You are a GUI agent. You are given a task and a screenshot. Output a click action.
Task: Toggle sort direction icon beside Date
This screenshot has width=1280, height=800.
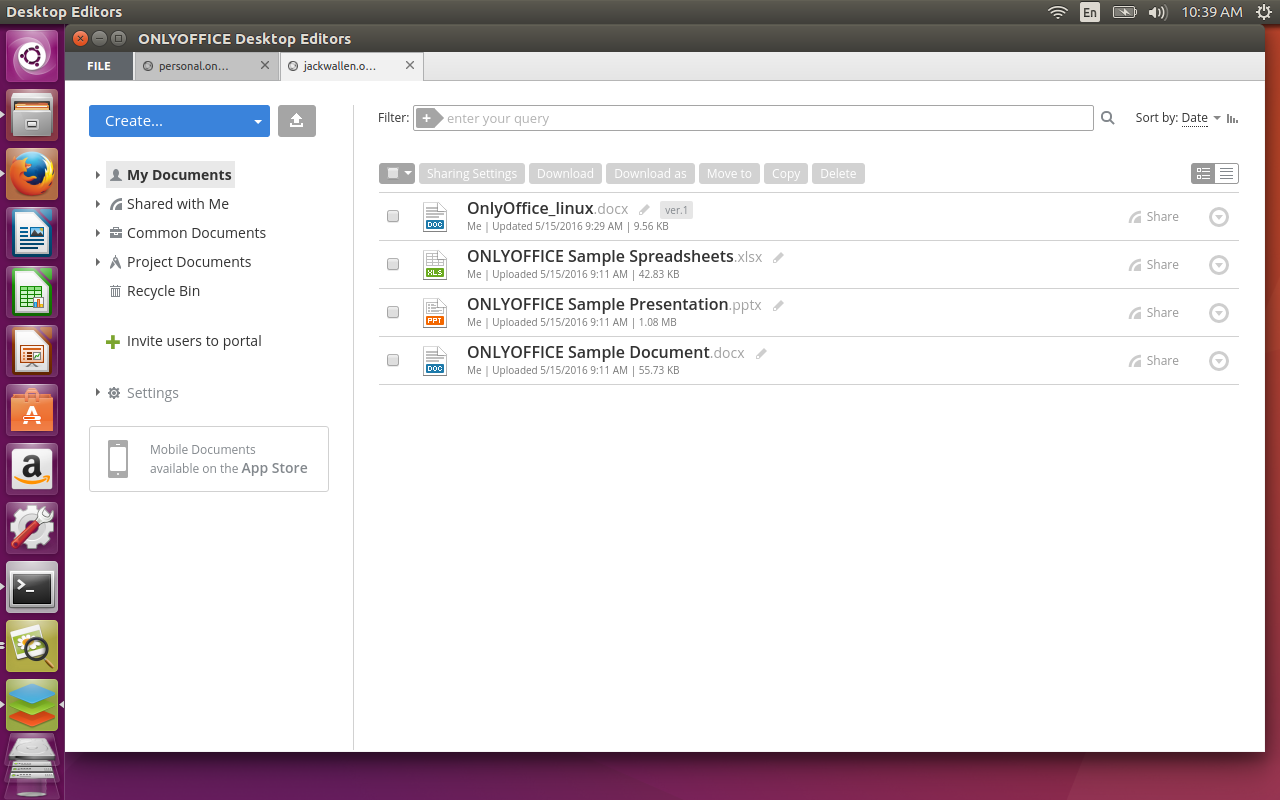(1232, 118)
